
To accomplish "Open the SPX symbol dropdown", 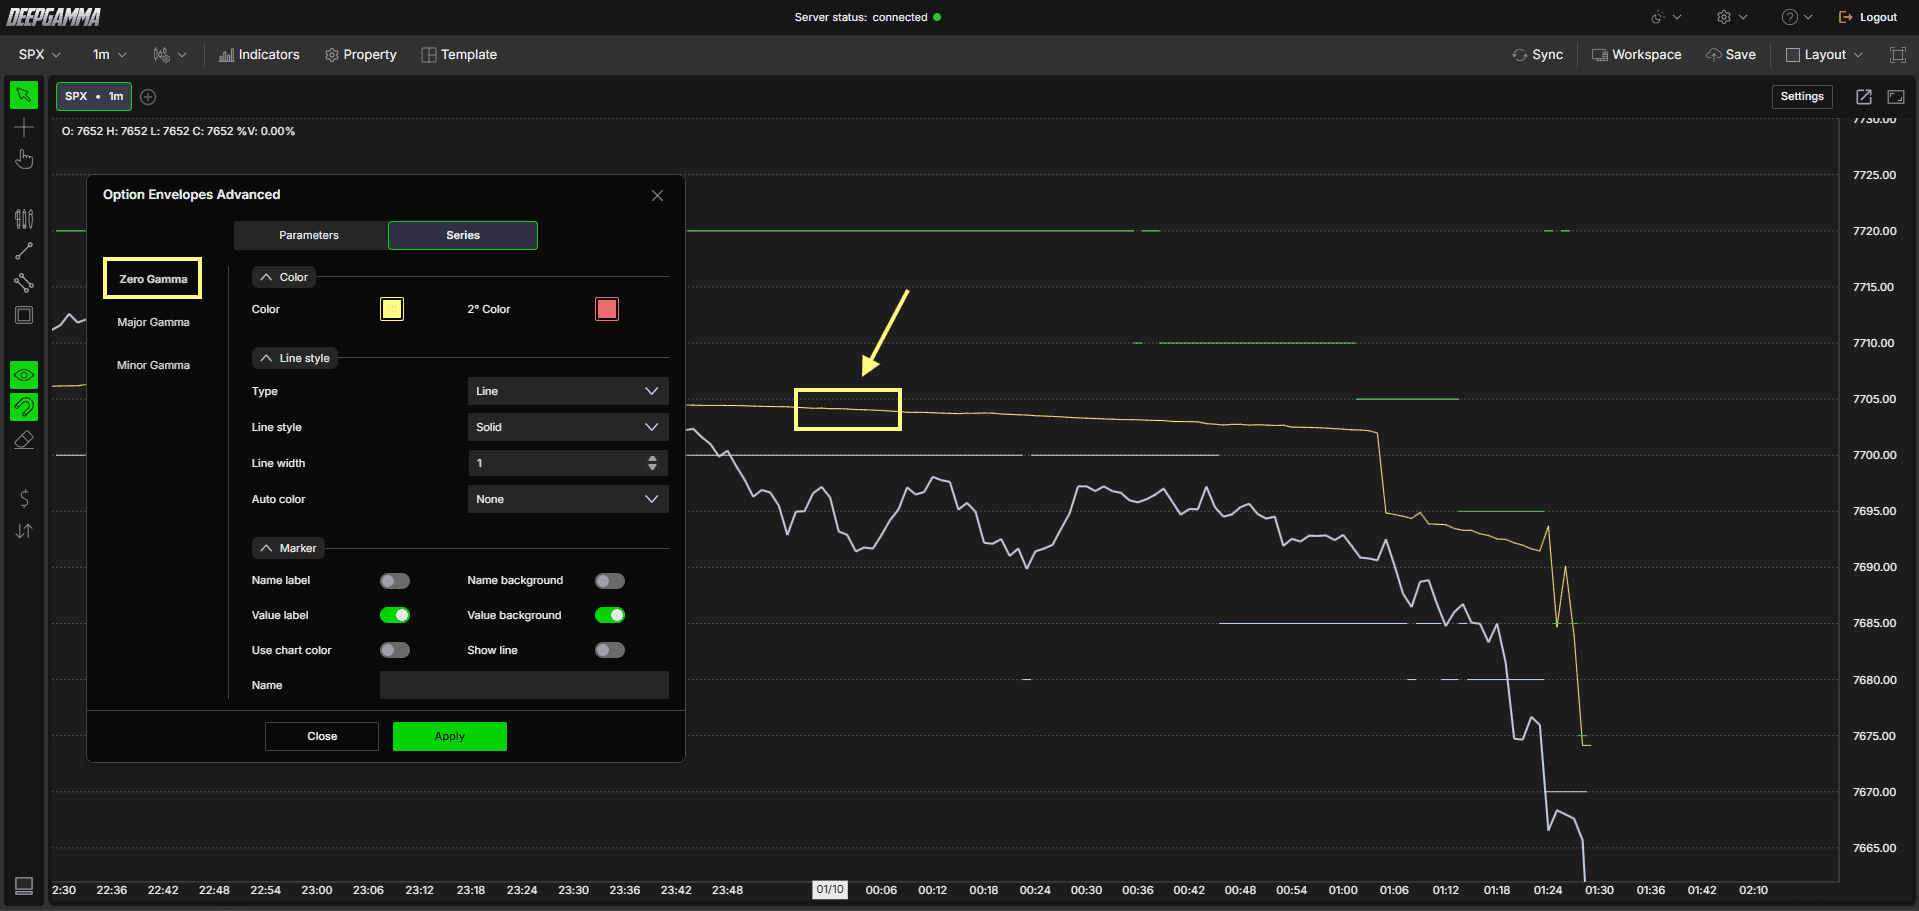I will pyautogui.click(x=40, y=55).
